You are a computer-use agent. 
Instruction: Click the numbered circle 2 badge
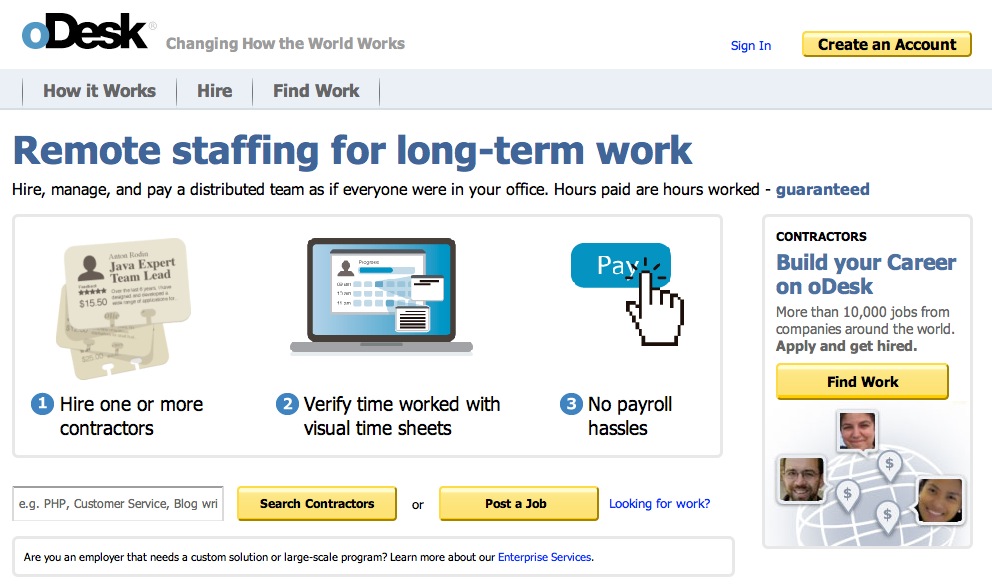tap(287, 403)
